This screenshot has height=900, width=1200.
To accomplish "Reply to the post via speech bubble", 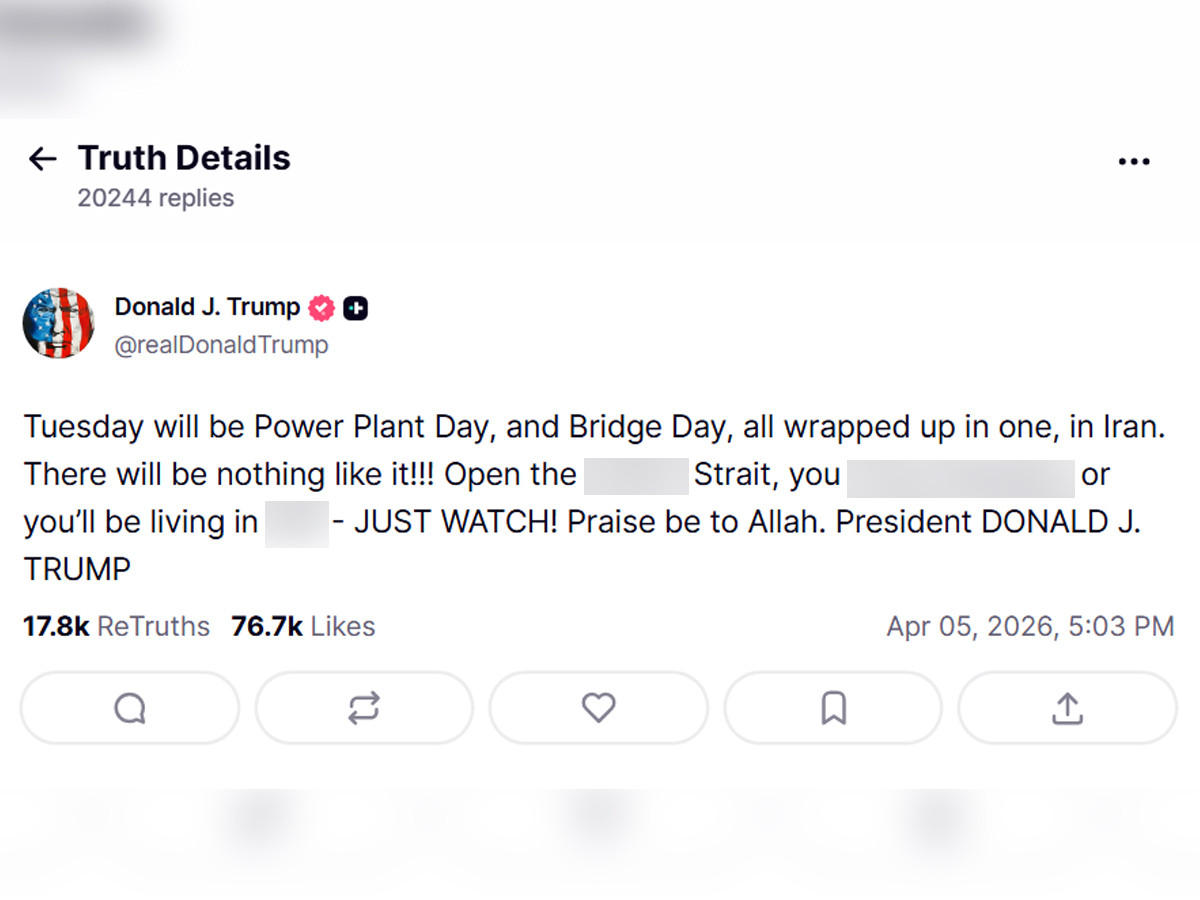I will 130,708.
